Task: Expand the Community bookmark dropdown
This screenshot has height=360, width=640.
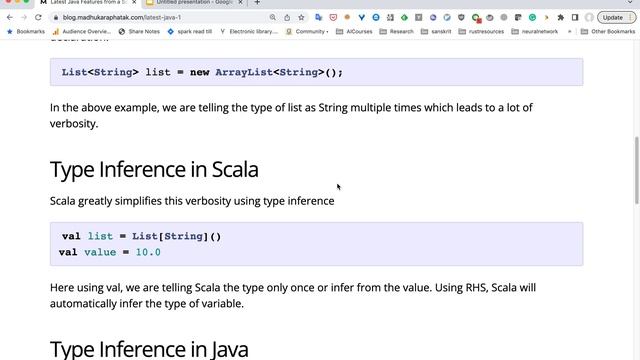Action: point(307,31)
